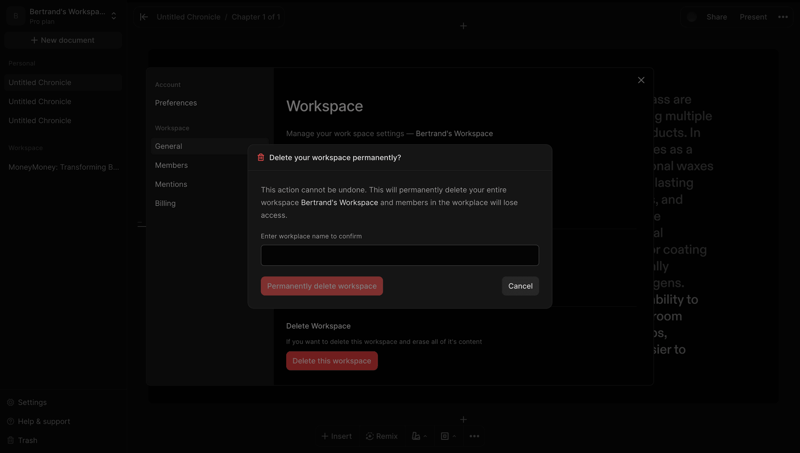Open top-right more options menu
Screen dimensions: 800x453
pos(783,17)
